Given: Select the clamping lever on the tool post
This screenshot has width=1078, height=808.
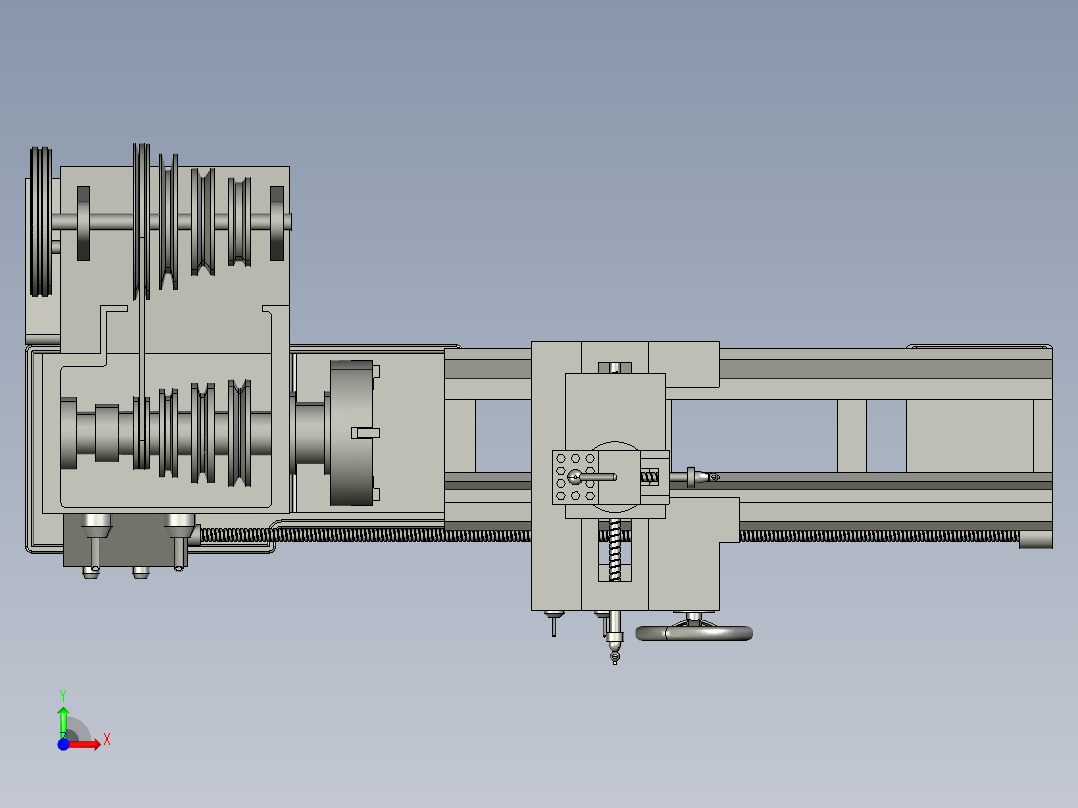Looking at the screenshot, I should (592, 477).
